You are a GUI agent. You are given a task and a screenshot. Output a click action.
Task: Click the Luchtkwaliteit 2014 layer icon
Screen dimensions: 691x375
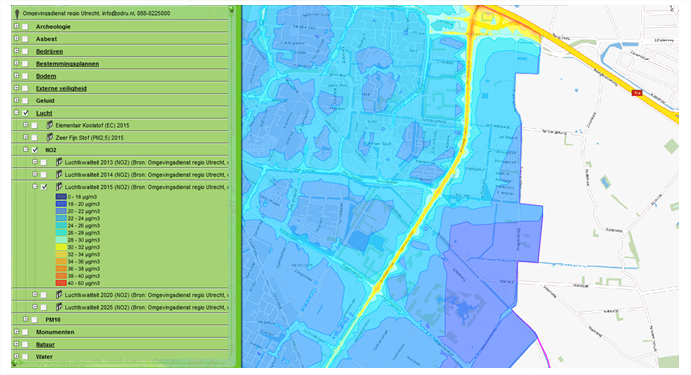click(59, 175)
